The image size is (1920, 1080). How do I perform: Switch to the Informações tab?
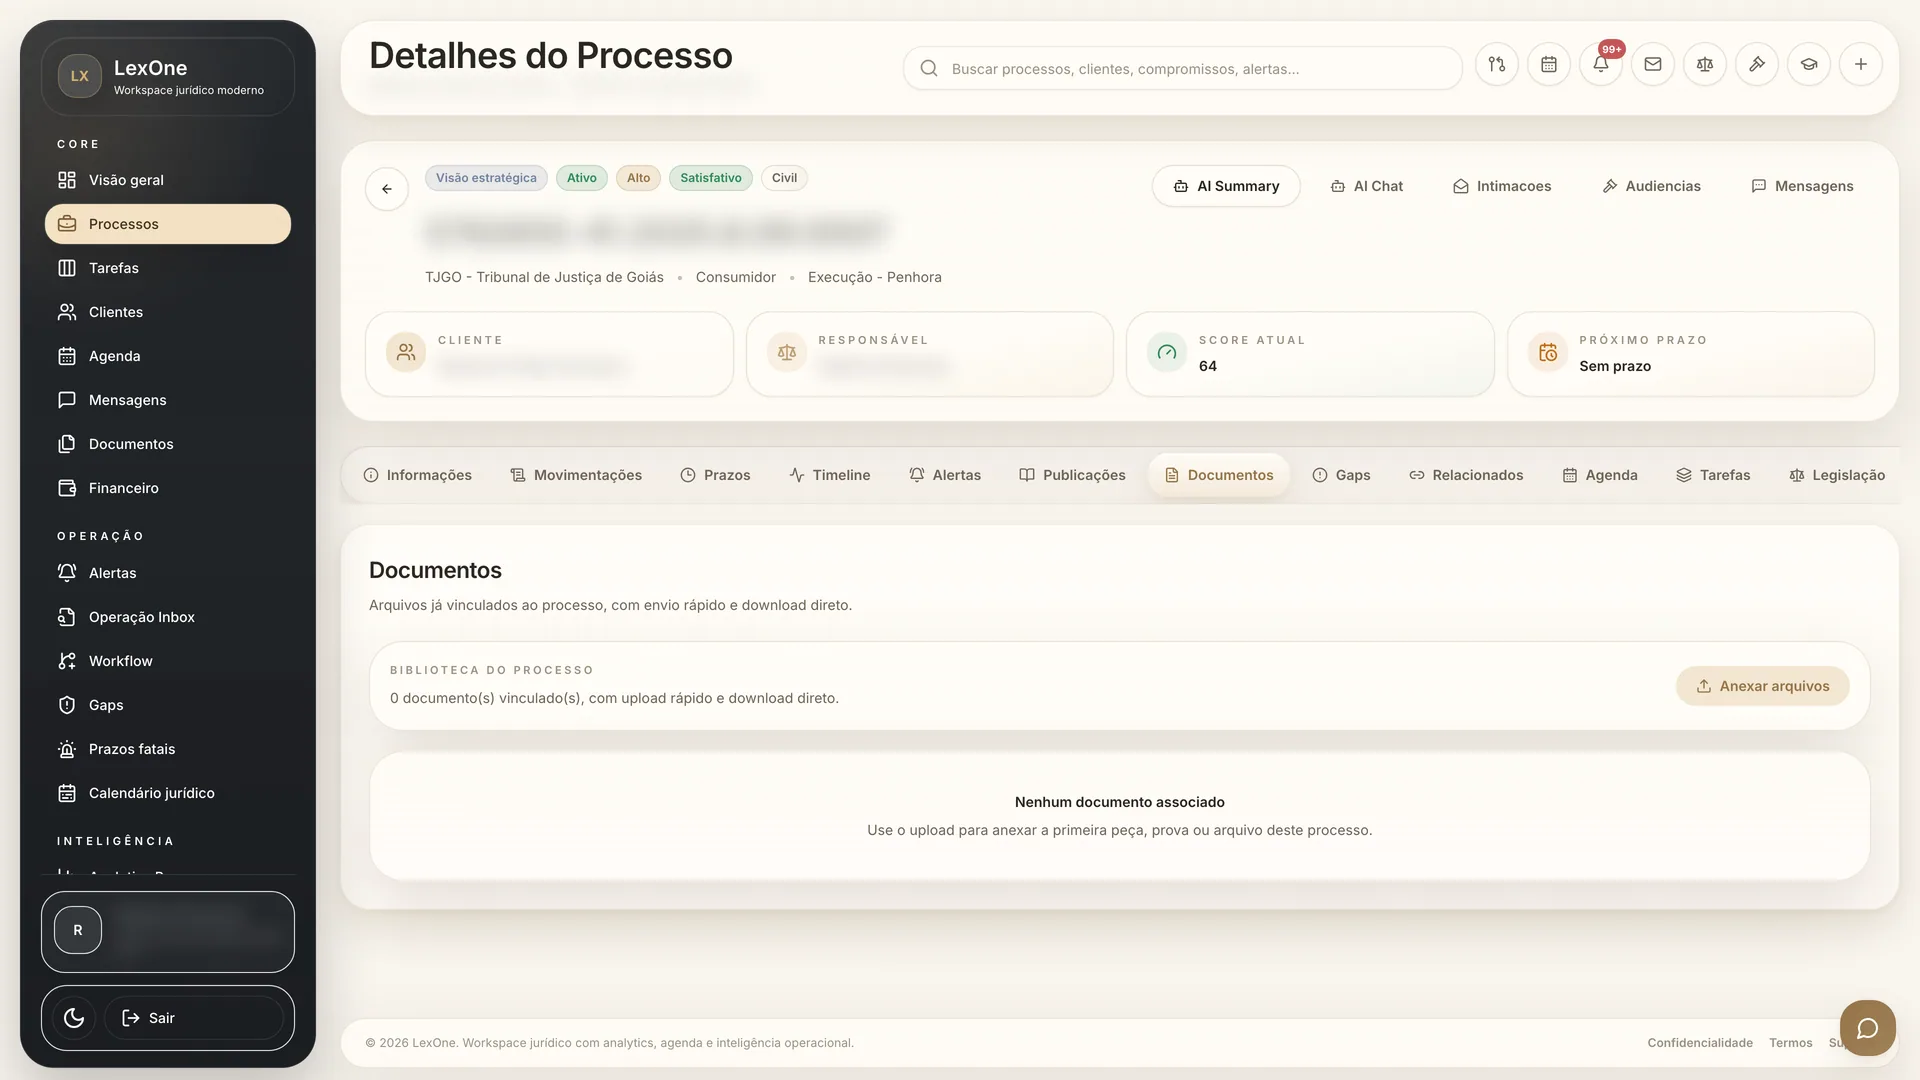tap(417, 475)
